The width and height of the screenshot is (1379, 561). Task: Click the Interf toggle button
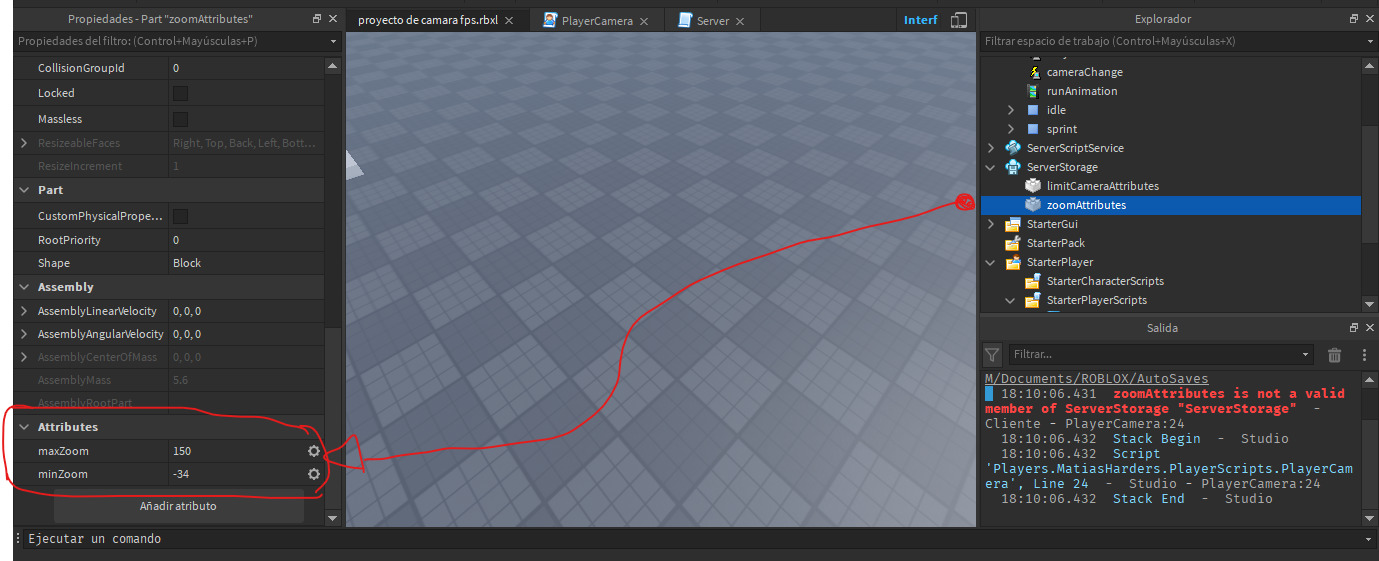[921, 20]
